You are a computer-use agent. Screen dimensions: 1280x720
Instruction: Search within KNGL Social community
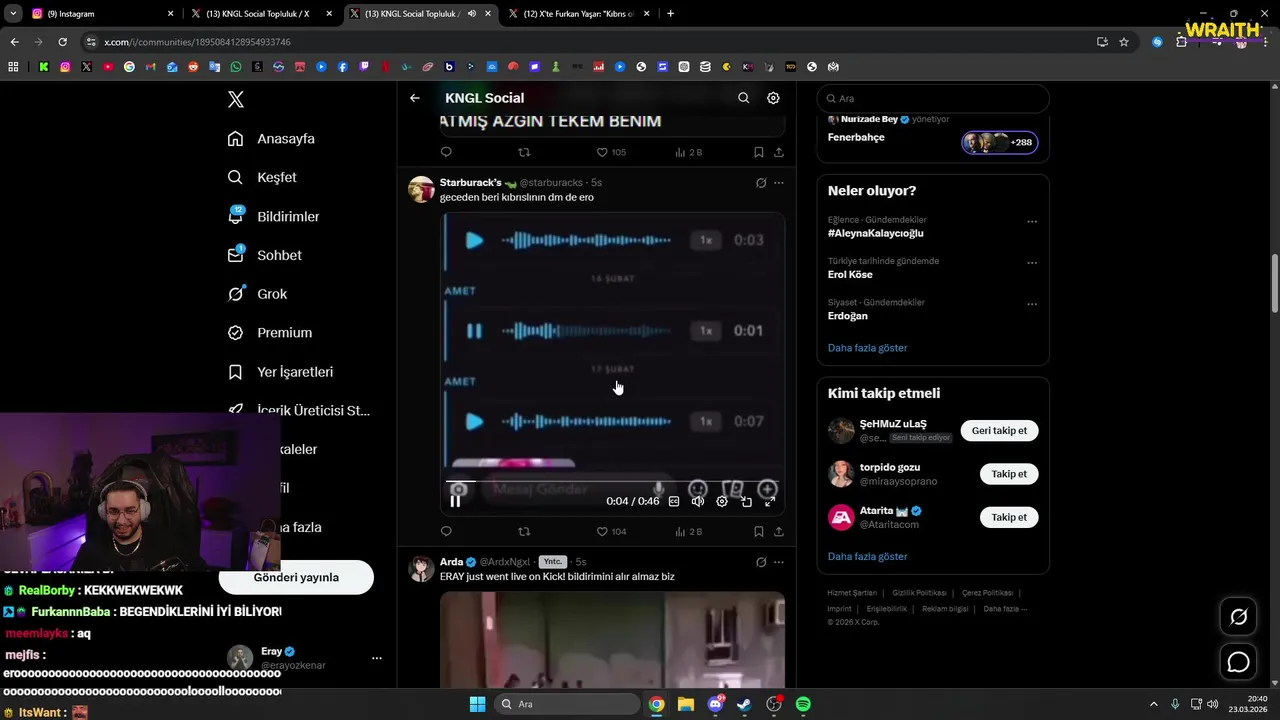[743, 98]
